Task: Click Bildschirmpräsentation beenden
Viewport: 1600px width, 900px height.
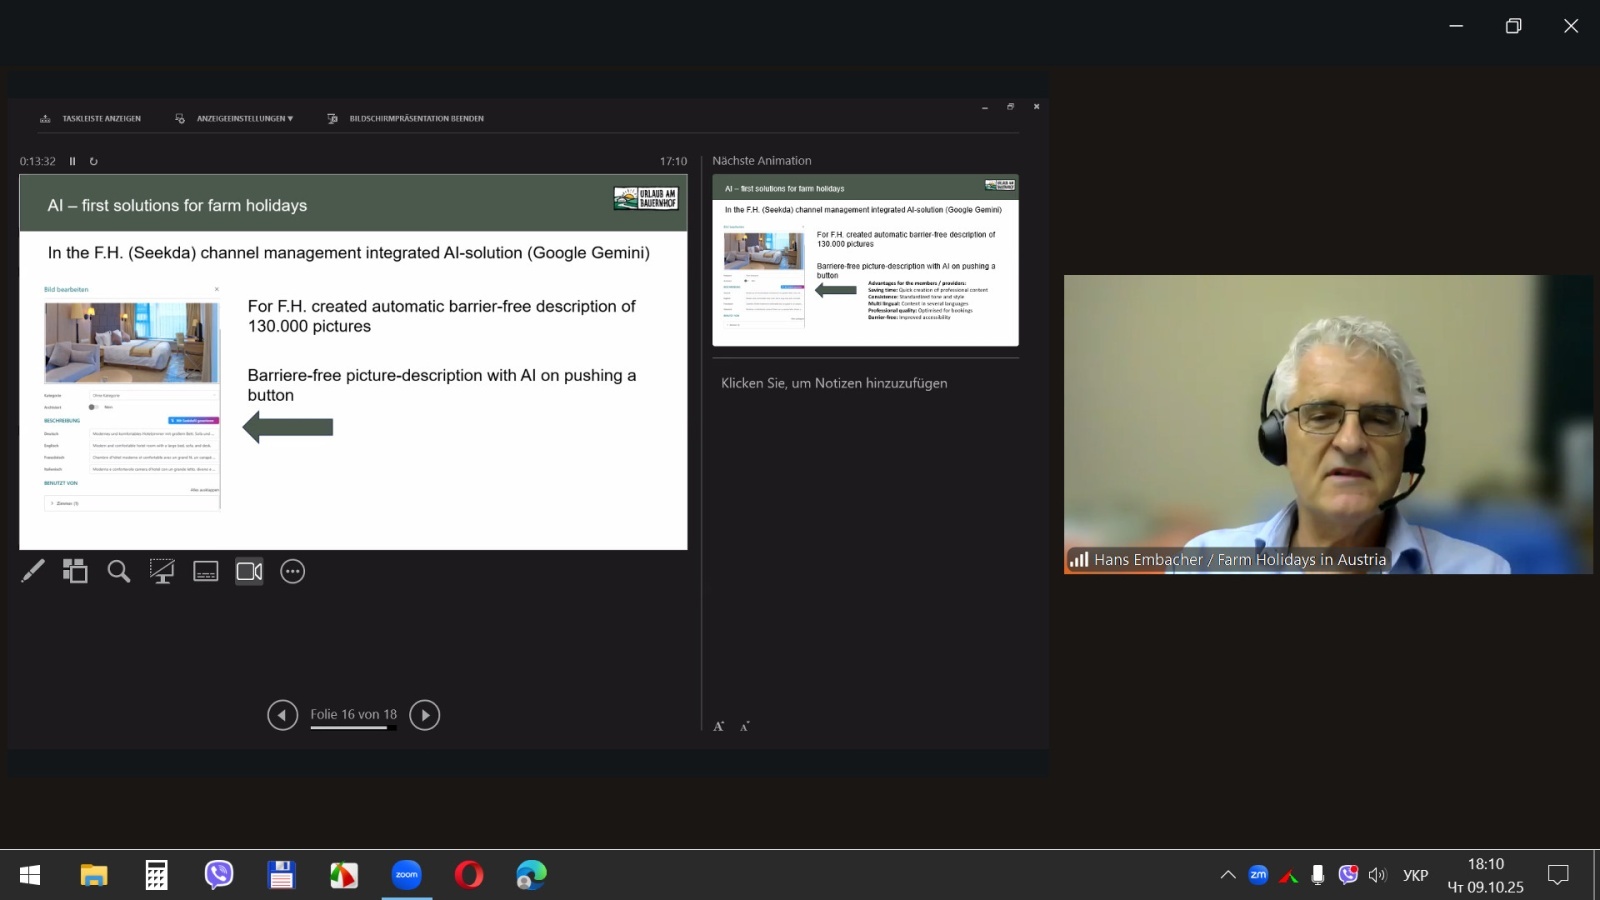Action: [406, 119]
